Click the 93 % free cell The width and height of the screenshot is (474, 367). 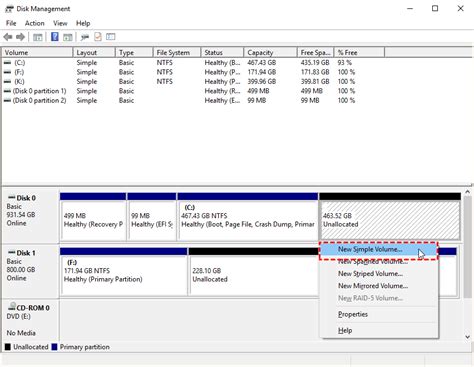point(345,63)
